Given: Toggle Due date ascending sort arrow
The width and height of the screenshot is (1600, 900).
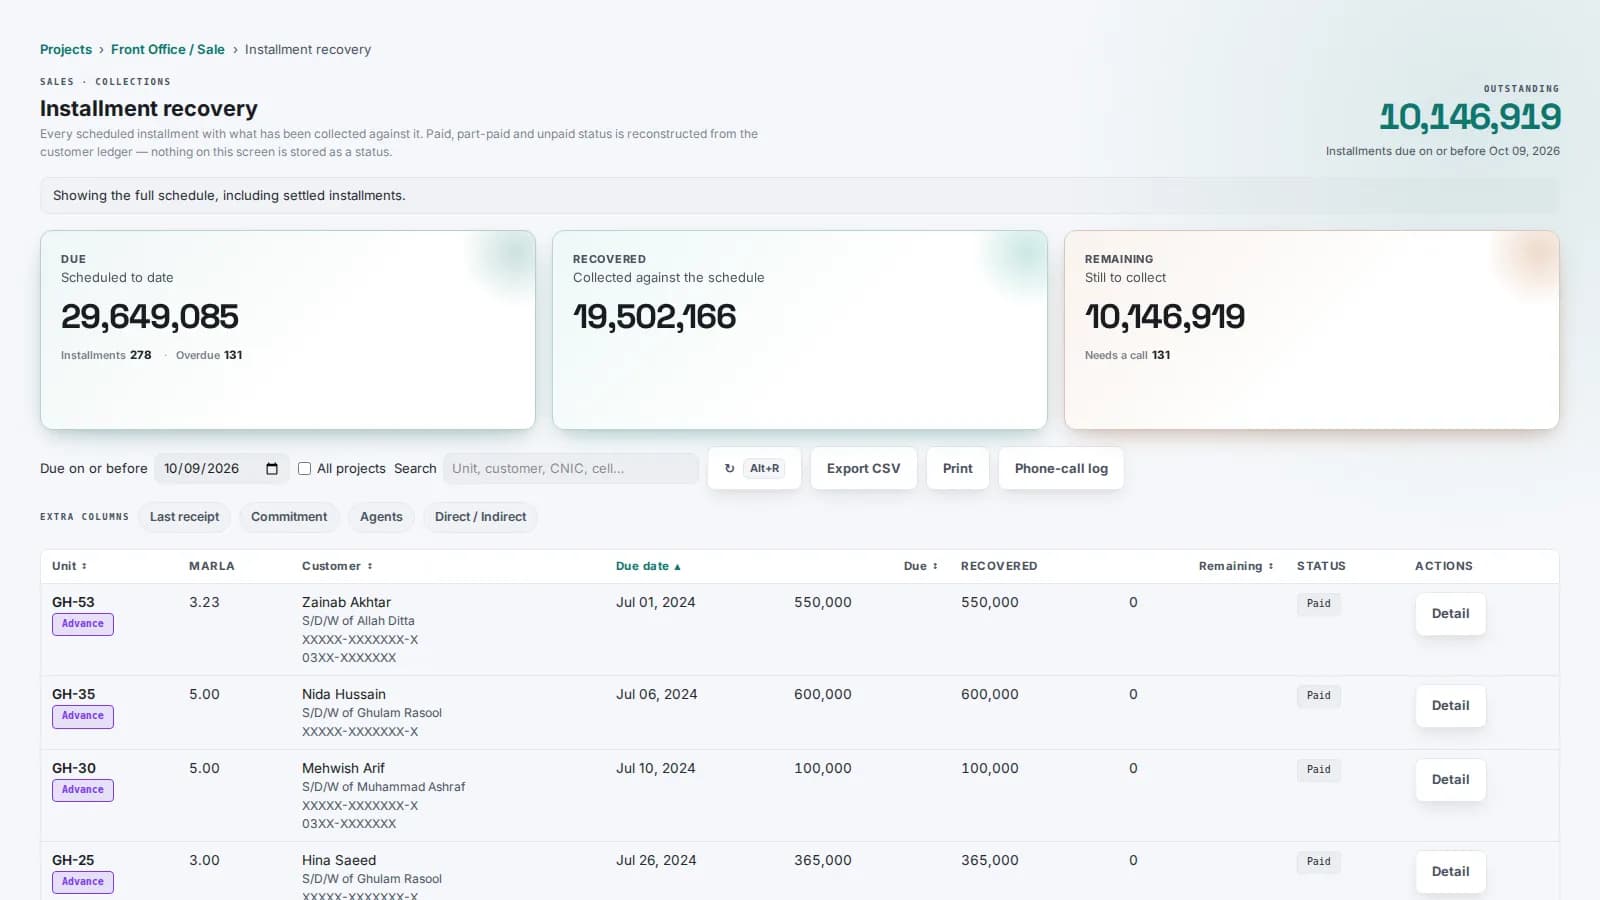Looking at the screenshot, I should tap(677, 566).
